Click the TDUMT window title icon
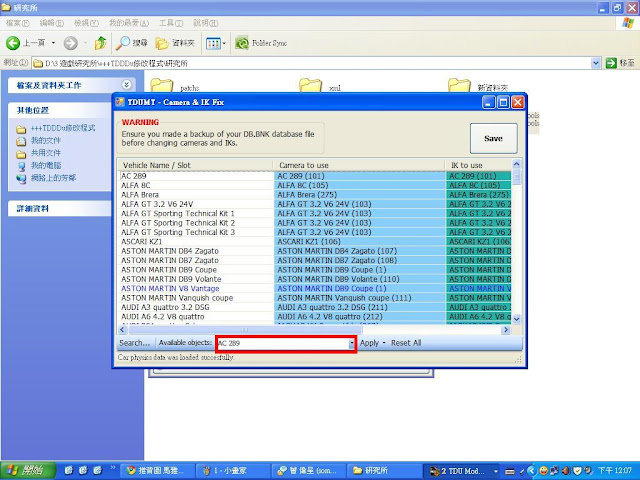The width and height of the screenshot is (640, 480). (x=120, y=102)
